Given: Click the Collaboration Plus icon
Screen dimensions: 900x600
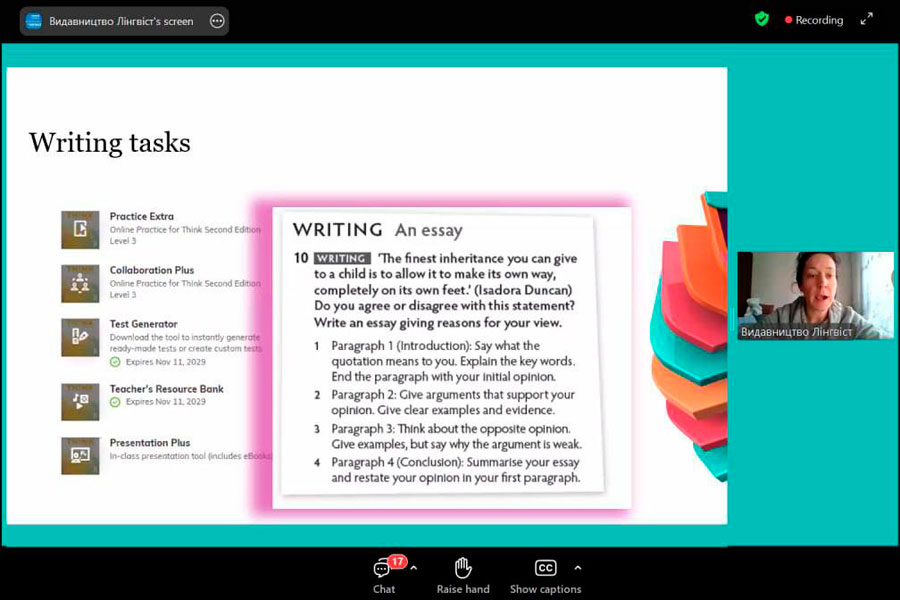Looking at the screenshot, I should click(80, 284).
